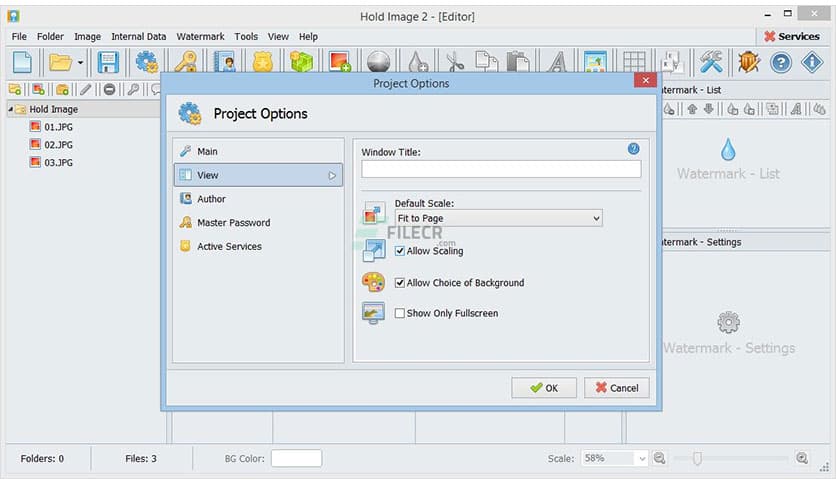
Task: Click the orange bug report icon
Action: (749, 62)
